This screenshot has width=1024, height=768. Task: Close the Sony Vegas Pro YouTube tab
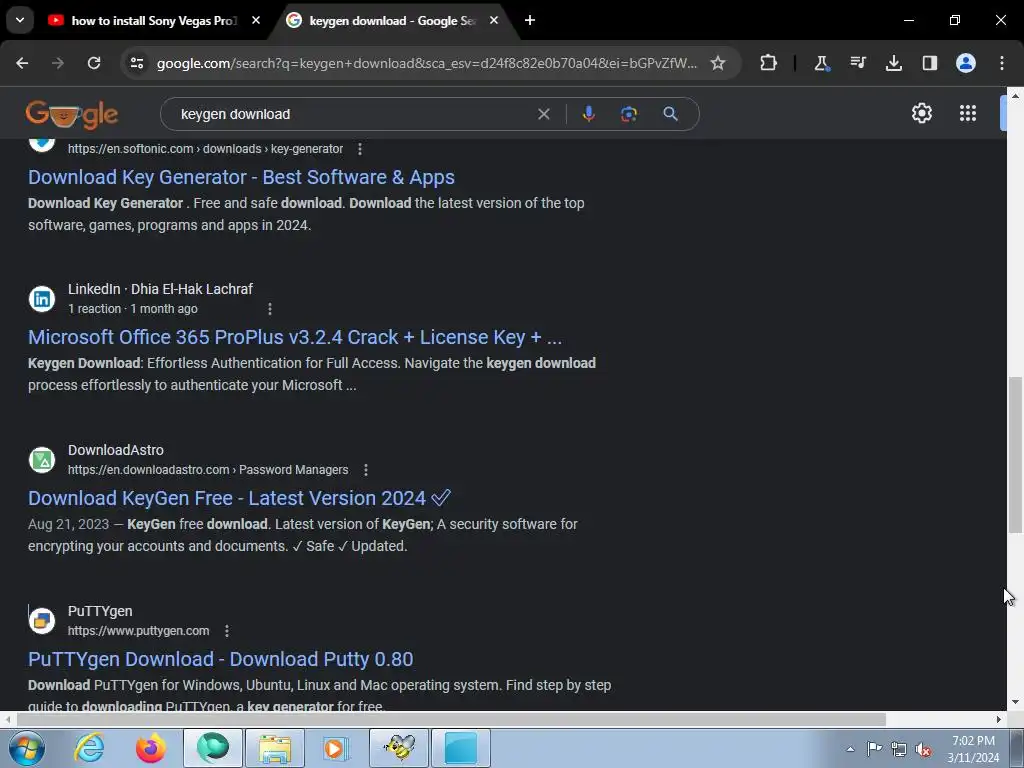click(x=256, y=21)
